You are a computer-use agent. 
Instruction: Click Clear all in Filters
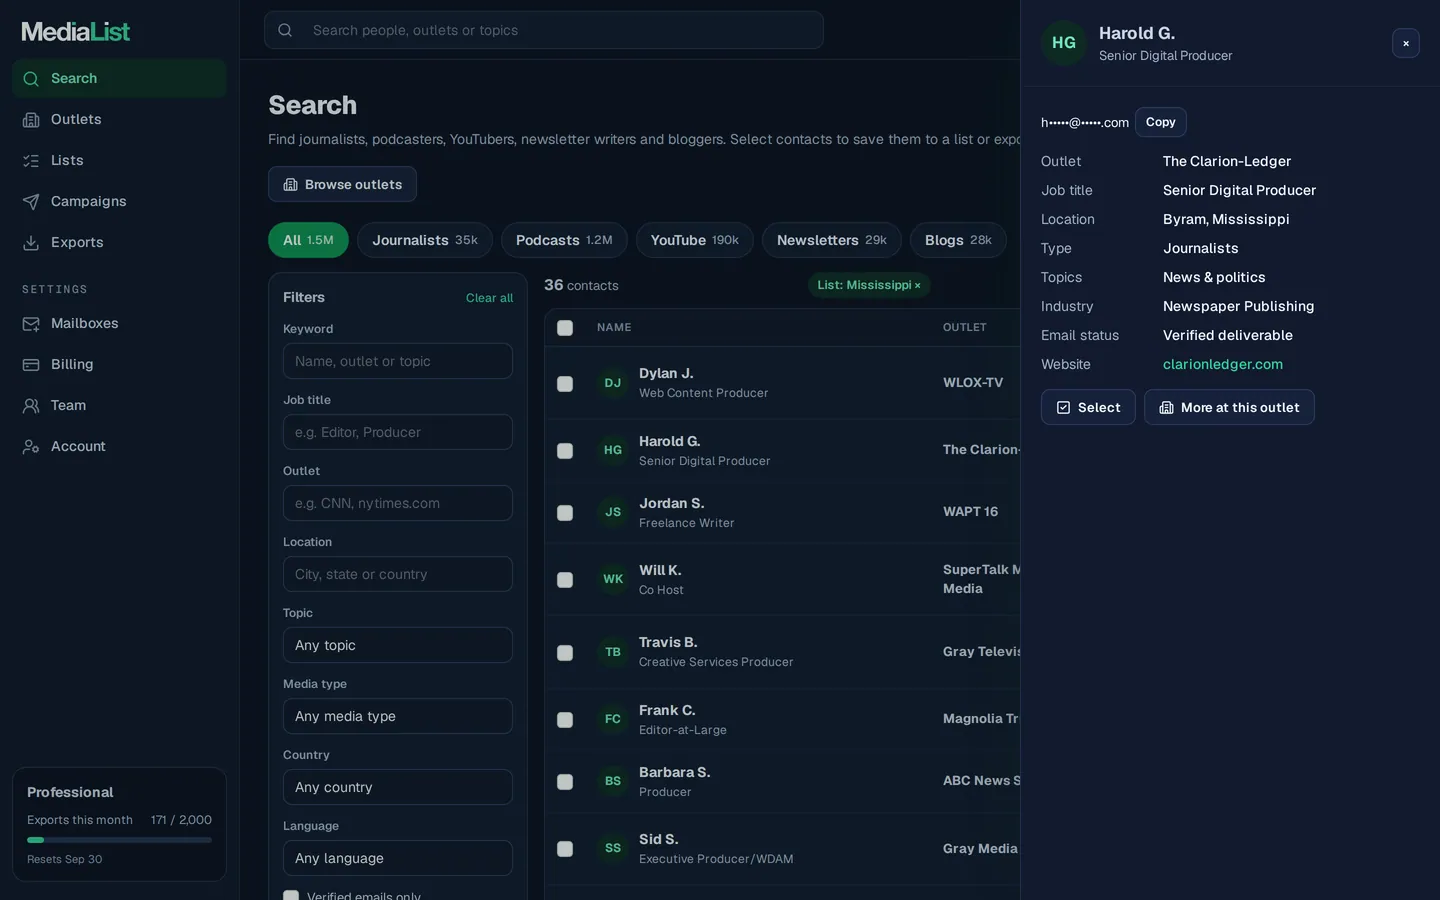[489, 298]
